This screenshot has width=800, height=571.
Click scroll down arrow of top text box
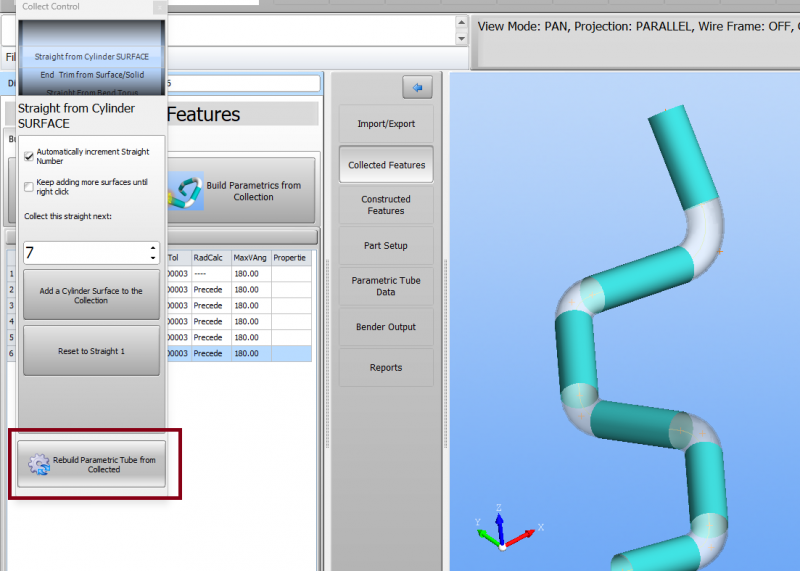[x=461, y=39]
